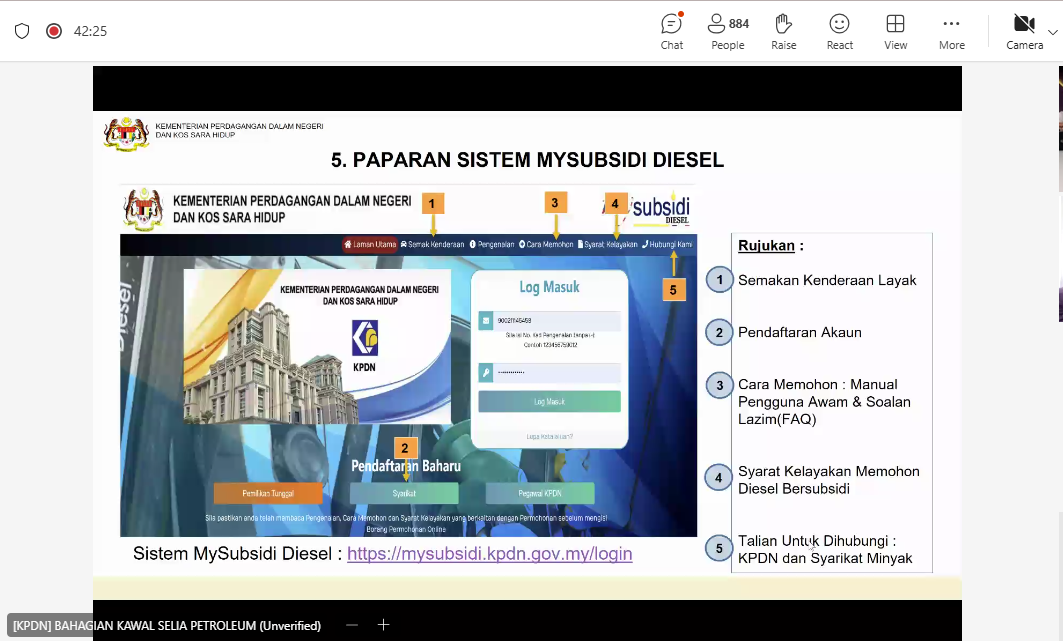The width and height of the screenshot is (1063, 641).
Task: Open the More actions menu
Action: point(951,30)
